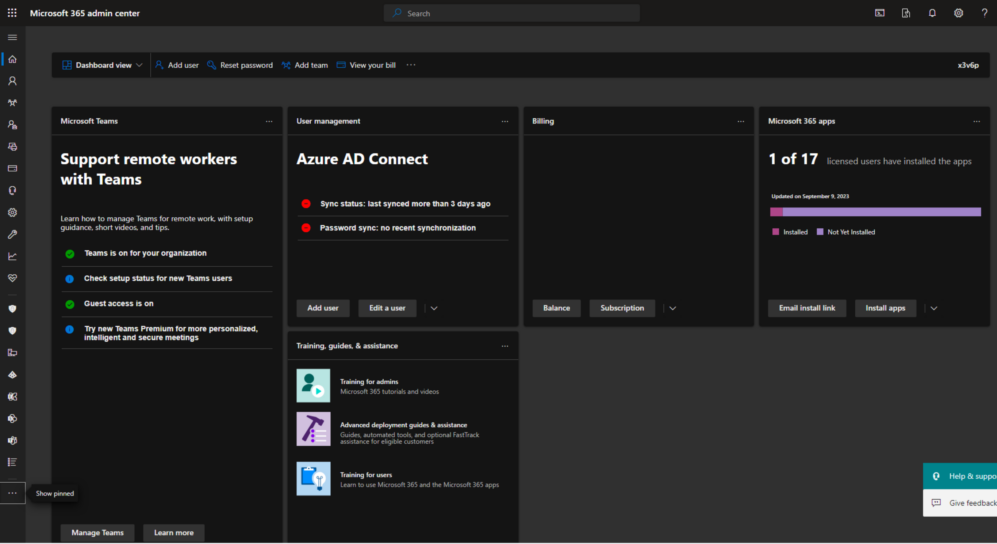Open SharePoint admin center icon

pyautogui.click(x=12, y=419)
